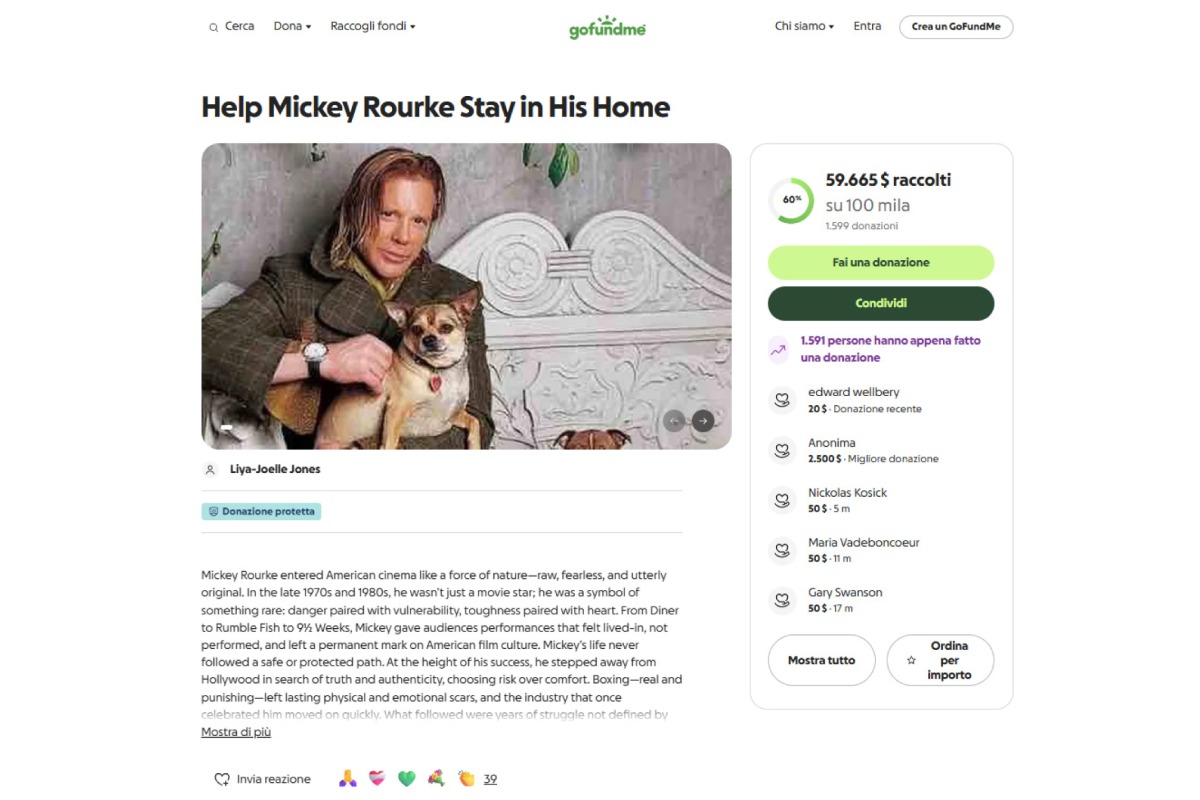Click the 60% progress ring
This screenshot has width=1200, height=800.
click(x=791, y=199)
